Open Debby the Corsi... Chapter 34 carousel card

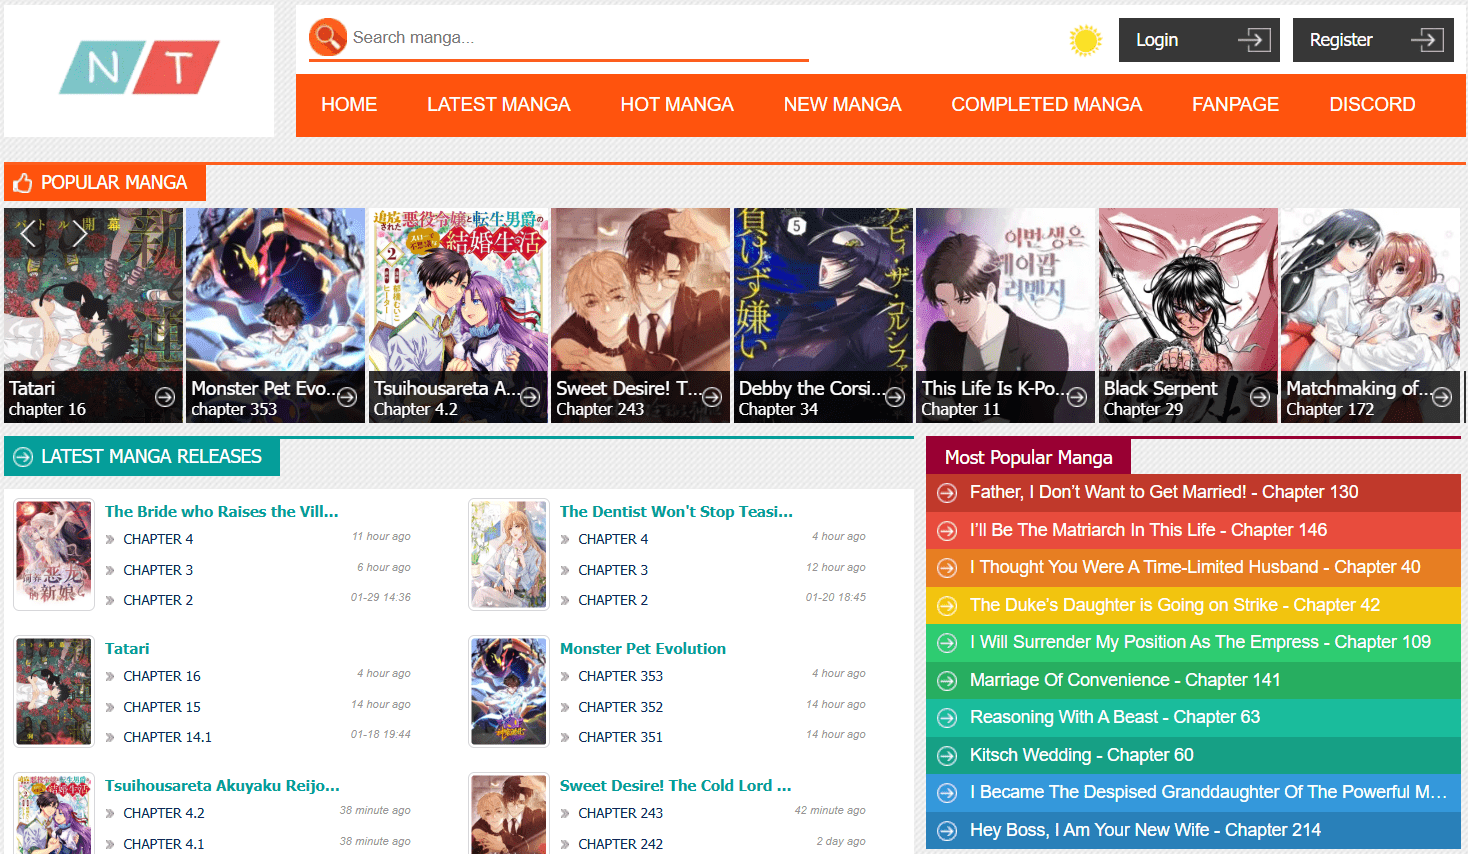click(x=823, y=315)
